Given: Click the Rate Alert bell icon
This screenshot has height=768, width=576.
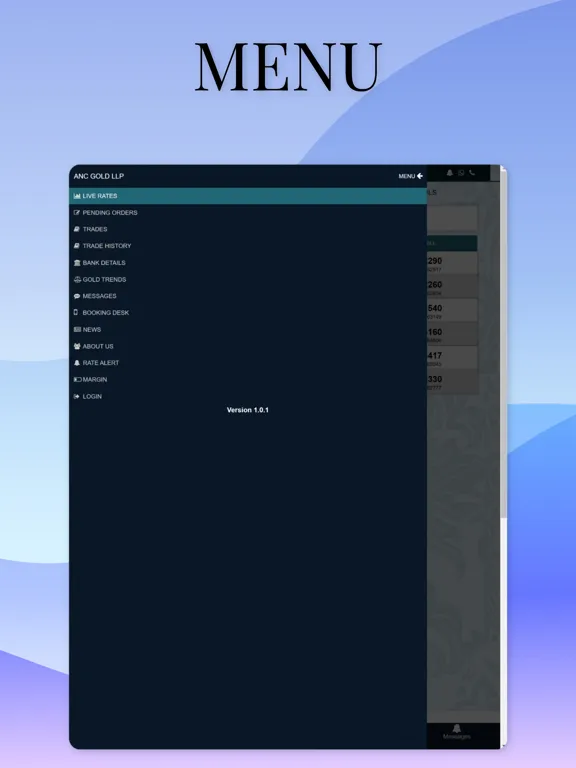Looking at the screenshot, I should click(77, 363).
